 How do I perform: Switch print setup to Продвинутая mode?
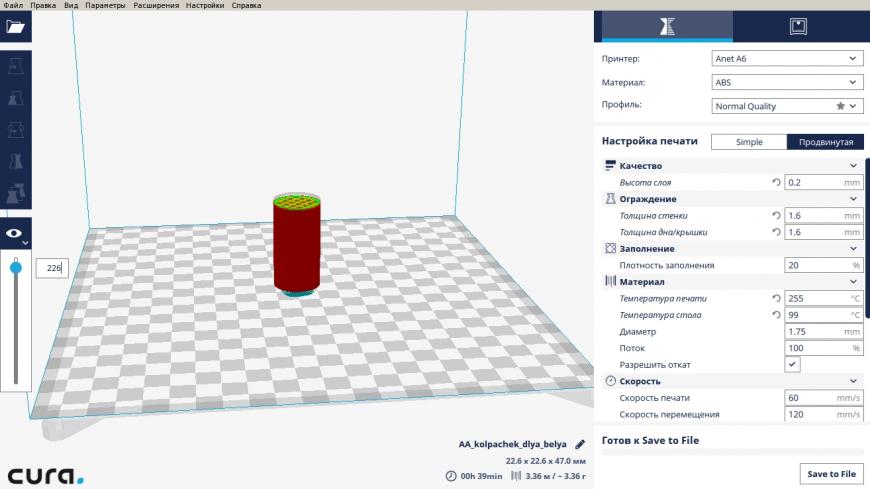[x=826, y=142]
